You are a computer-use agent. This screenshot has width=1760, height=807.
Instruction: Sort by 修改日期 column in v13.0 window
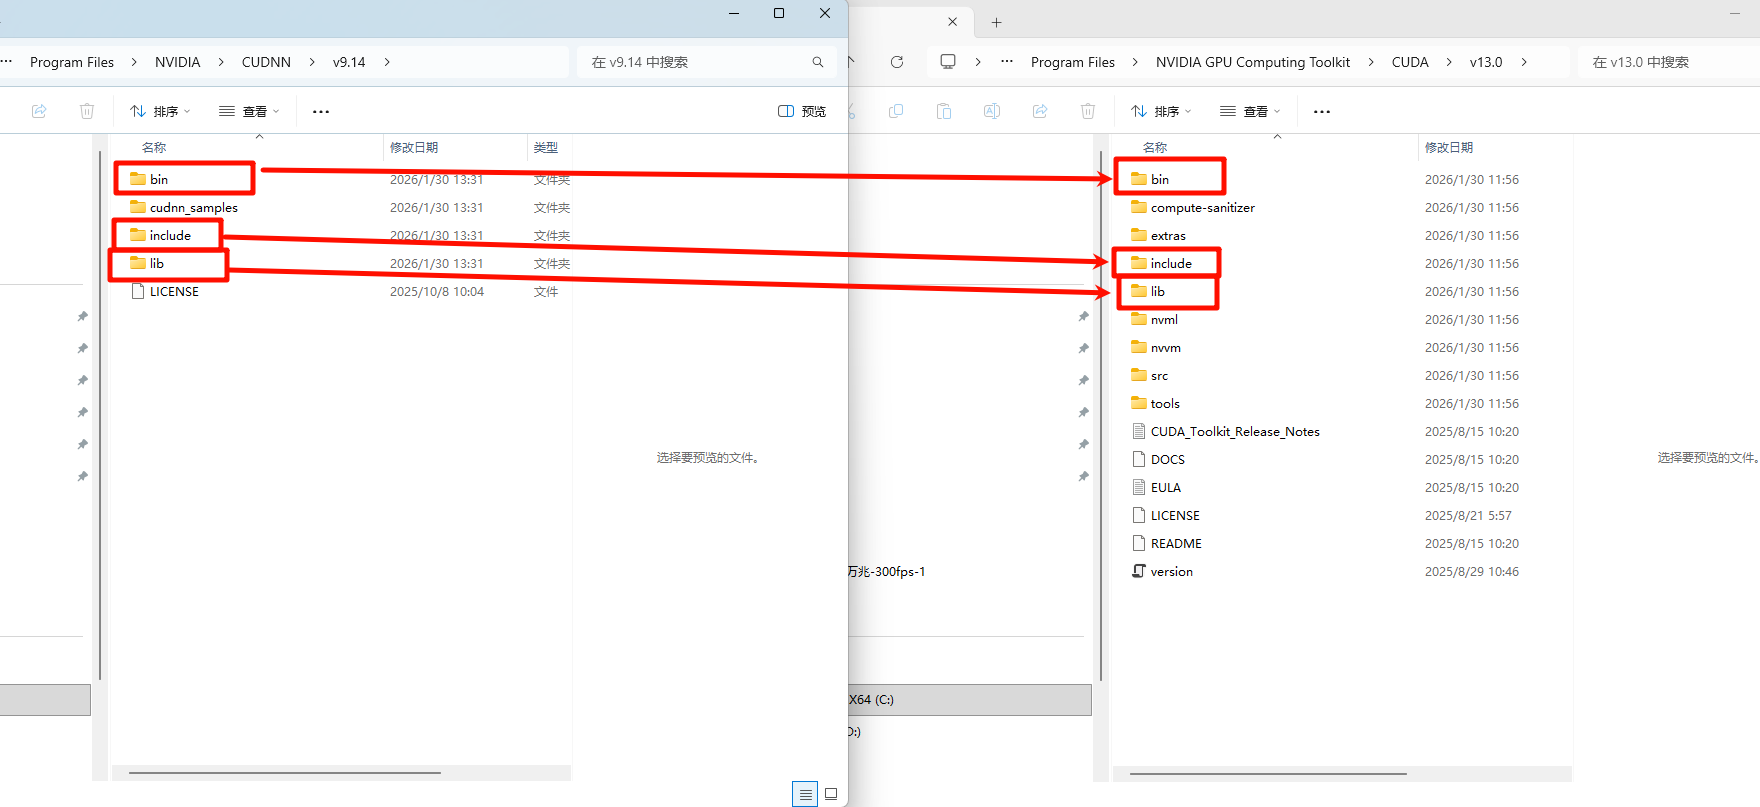(1449, 147)
